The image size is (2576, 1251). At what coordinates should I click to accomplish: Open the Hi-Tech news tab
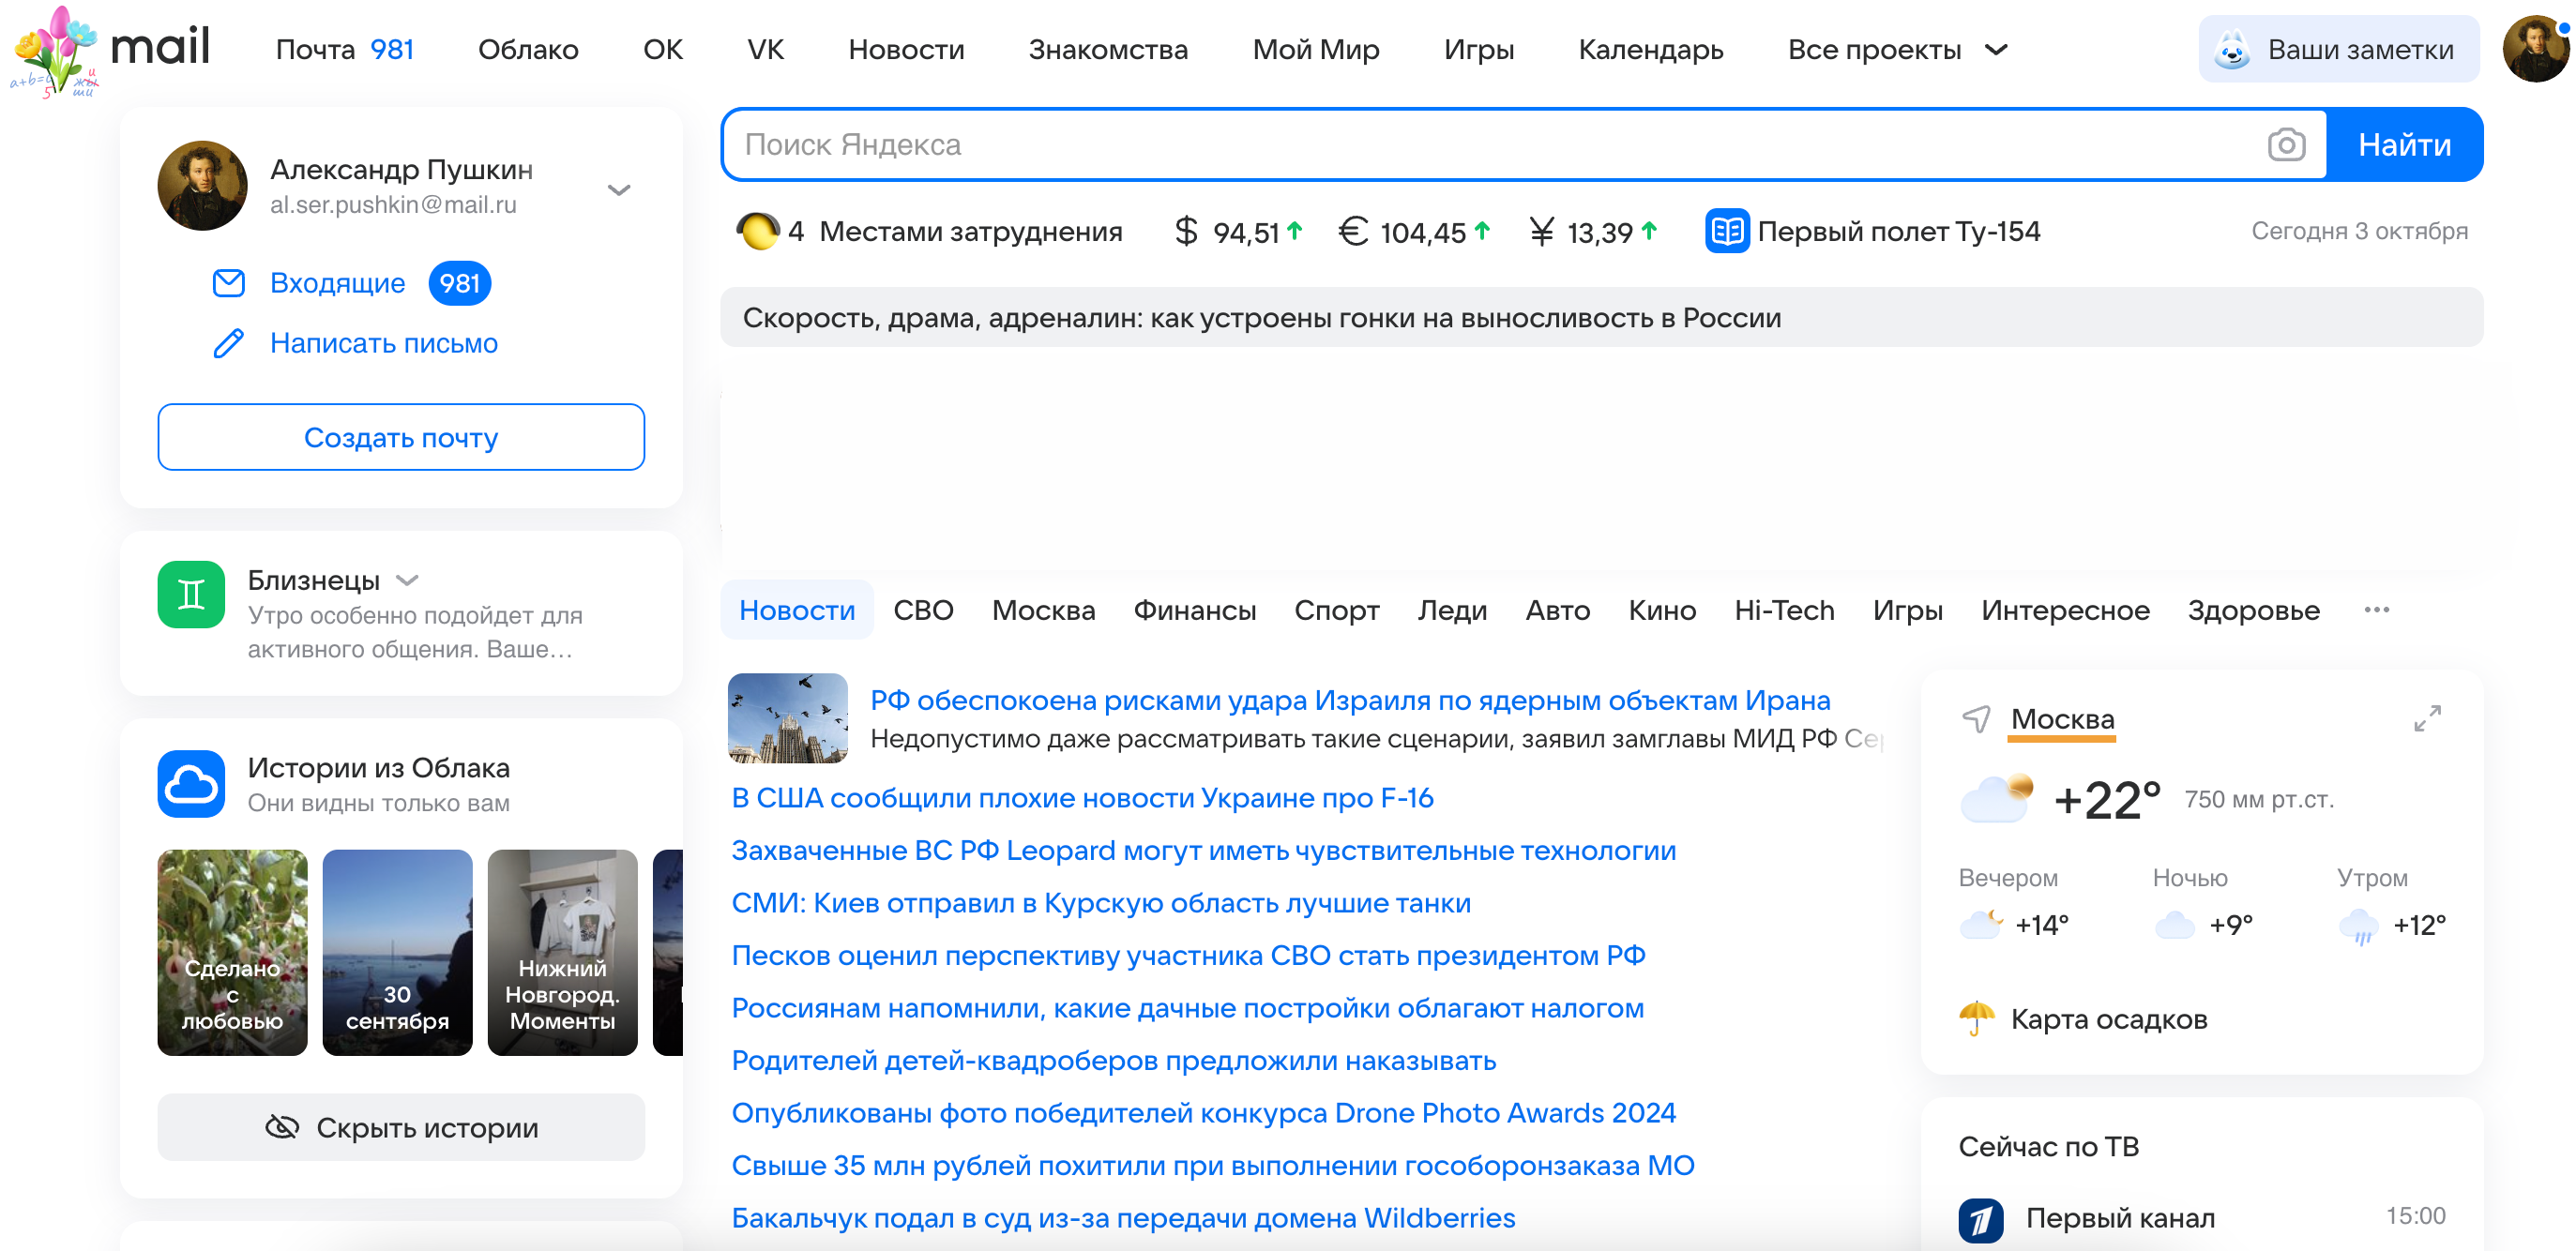click(x=1784, y=610)
